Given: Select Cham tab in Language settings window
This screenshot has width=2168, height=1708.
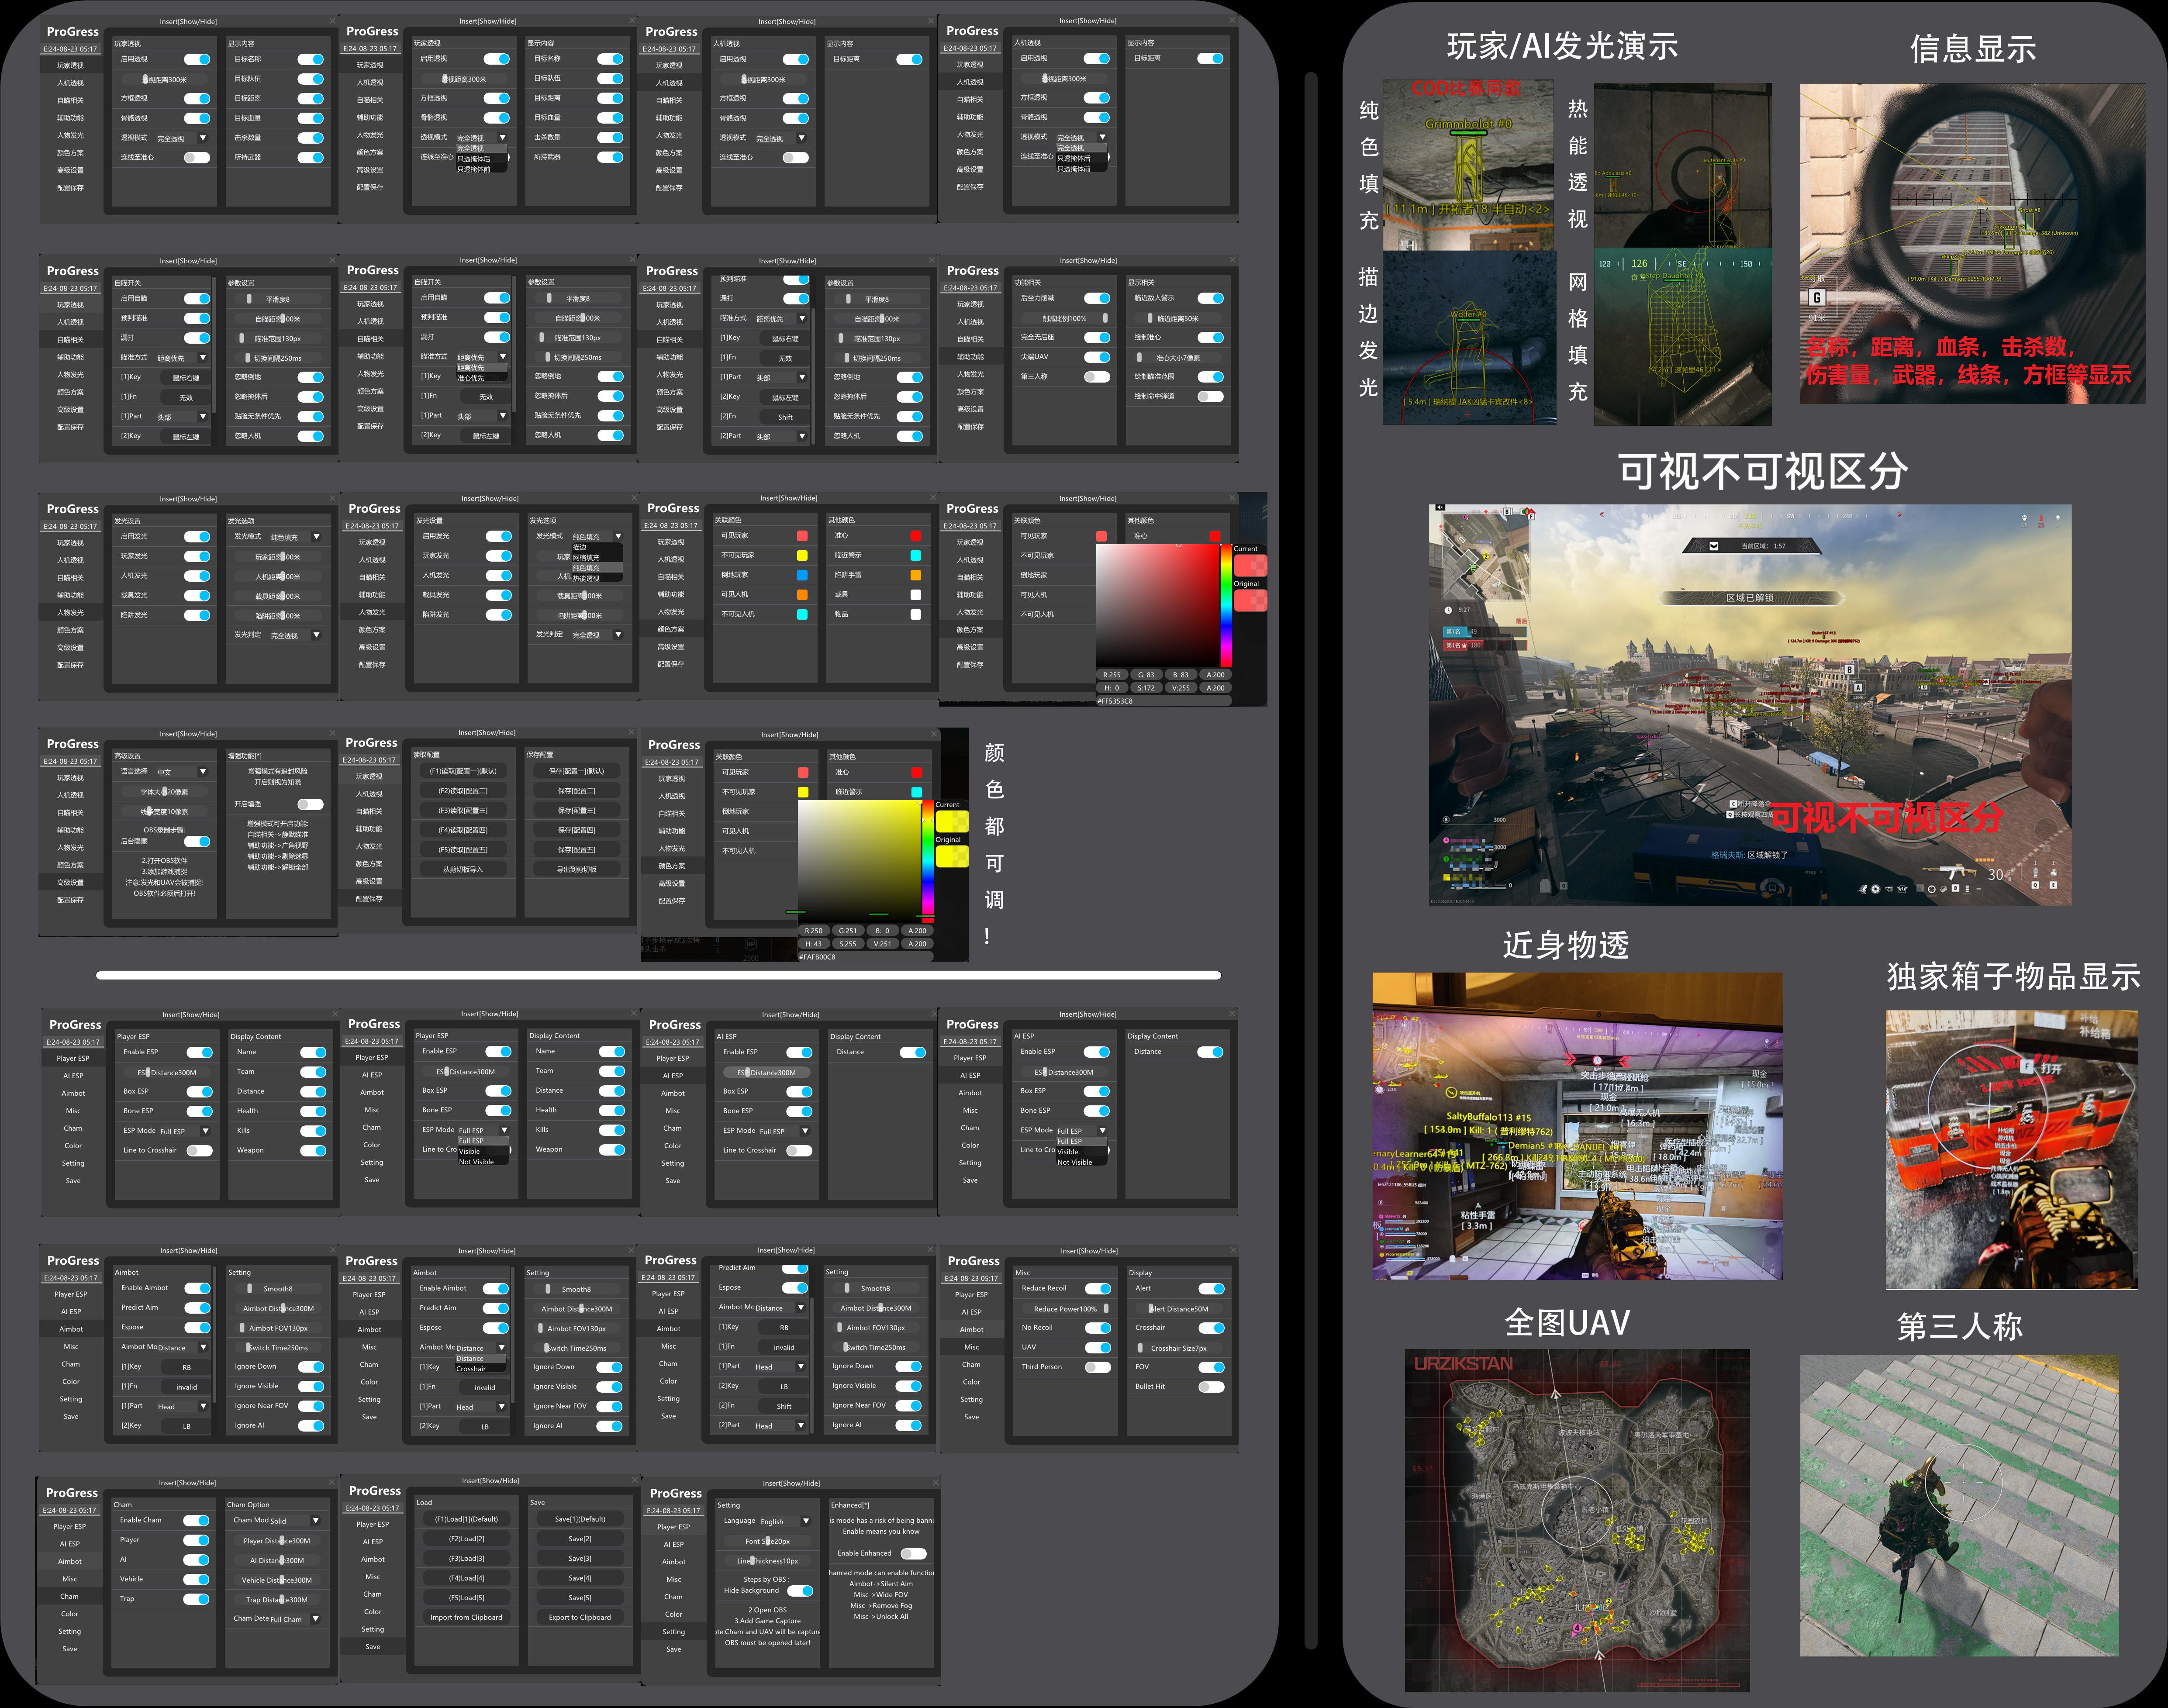Looking at the screenshot, I should pos(673,1597).
